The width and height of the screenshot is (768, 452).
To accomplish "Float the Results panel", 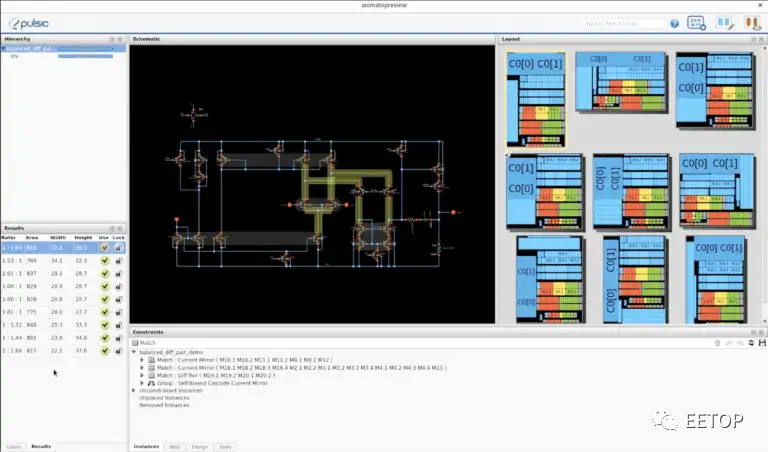I will [x=112, y=228].
